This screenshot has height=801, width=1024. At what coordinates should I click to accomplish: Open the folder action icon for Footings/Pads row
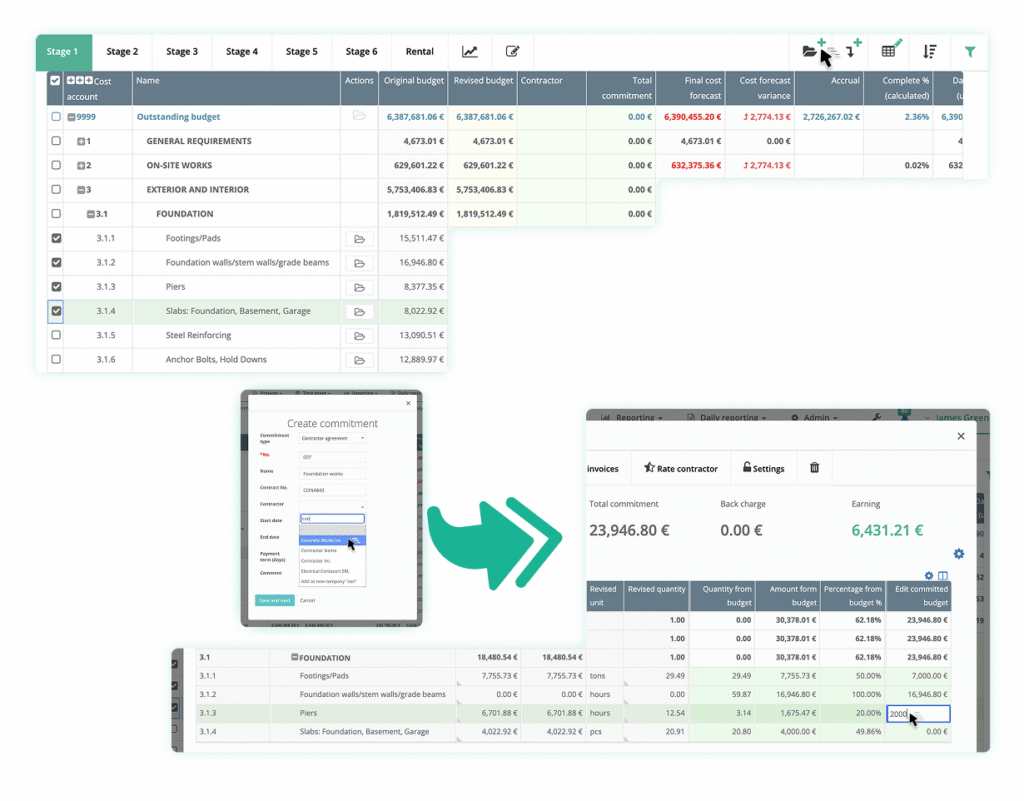click(x=359, y=238)
